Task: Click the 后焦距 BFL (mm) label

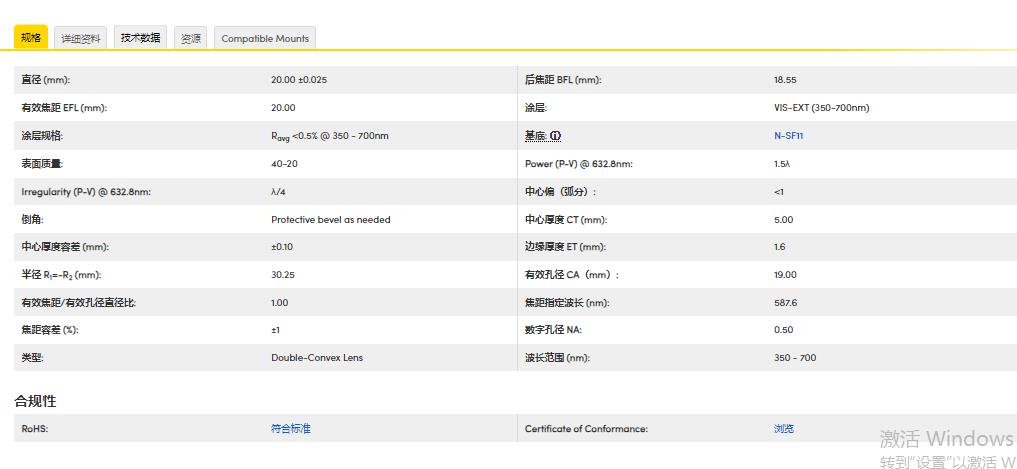Action: (x=563, y=80)
